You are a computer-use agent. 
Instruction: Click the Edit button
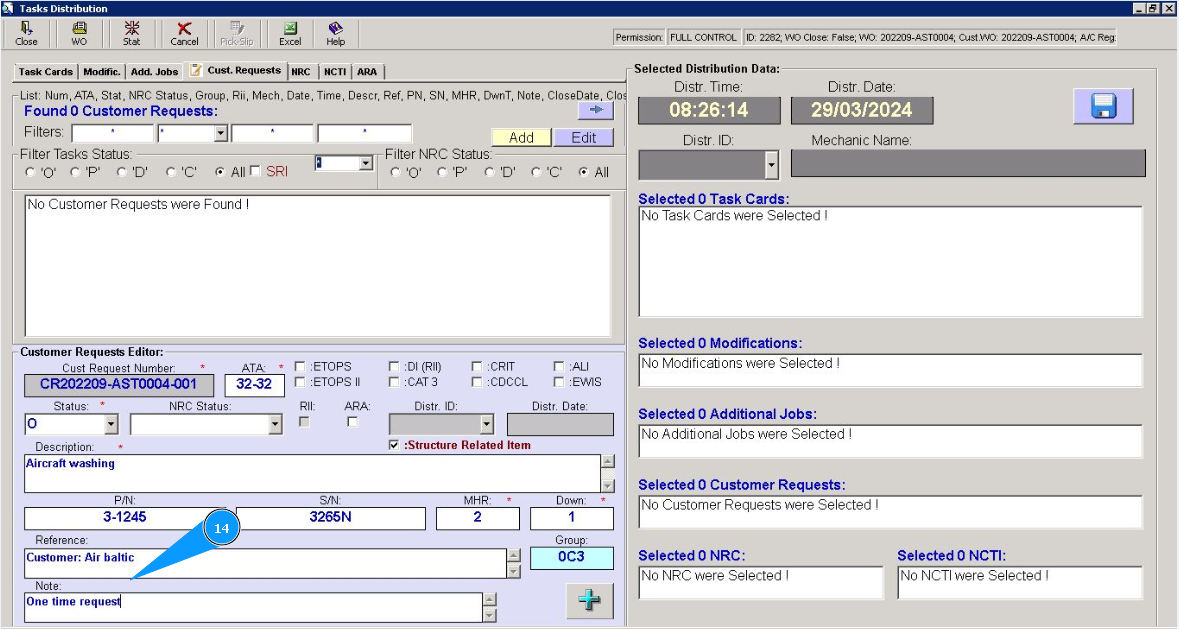pos(583,138)
